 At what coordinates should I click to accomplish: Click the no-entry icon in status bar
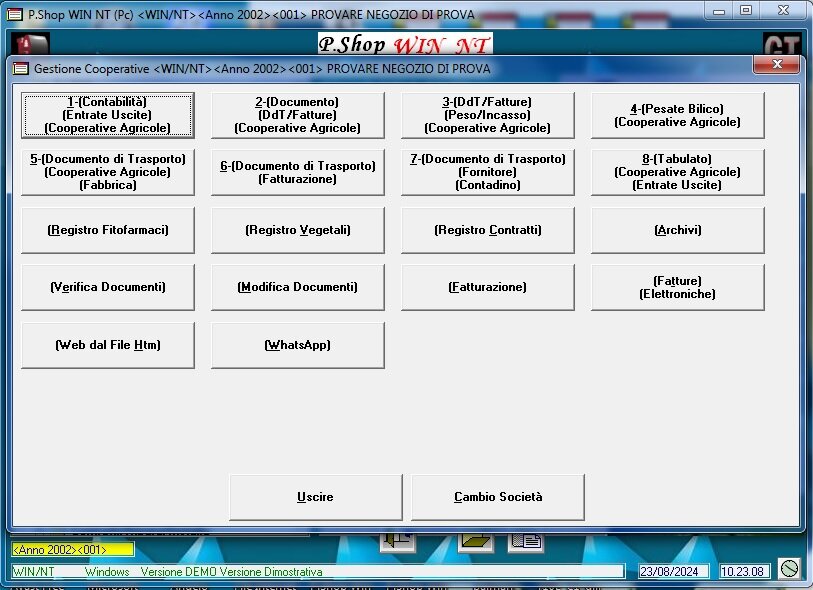pos(790,569)
